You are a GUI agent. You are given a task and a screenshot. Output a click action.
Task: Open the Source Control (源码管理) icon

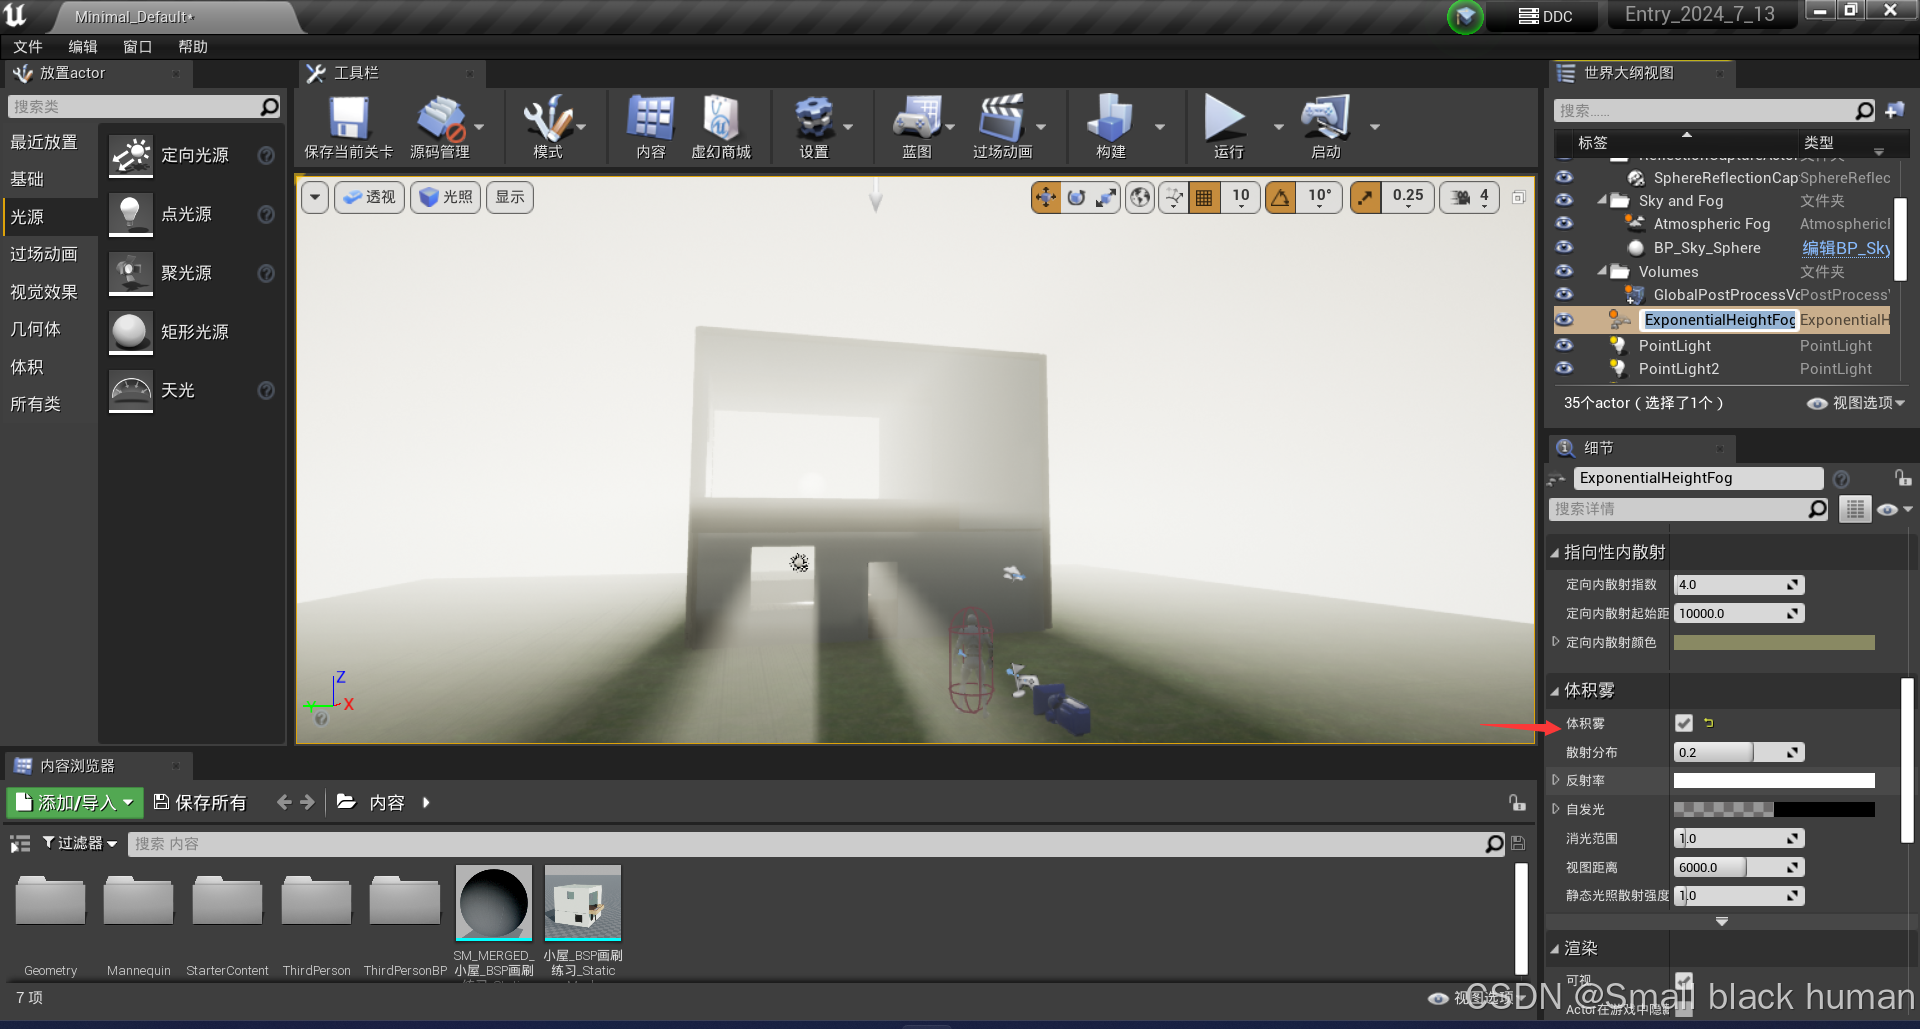click(439, 119)
